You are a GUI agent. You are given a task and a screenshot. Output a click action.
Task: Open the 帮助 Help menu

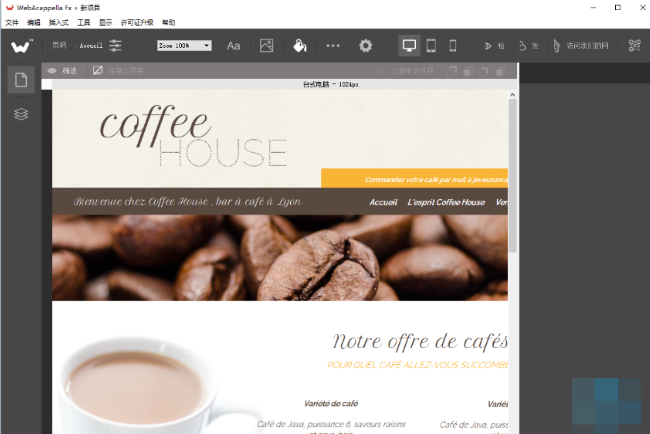pyautogui.click(x=168, y=22)
